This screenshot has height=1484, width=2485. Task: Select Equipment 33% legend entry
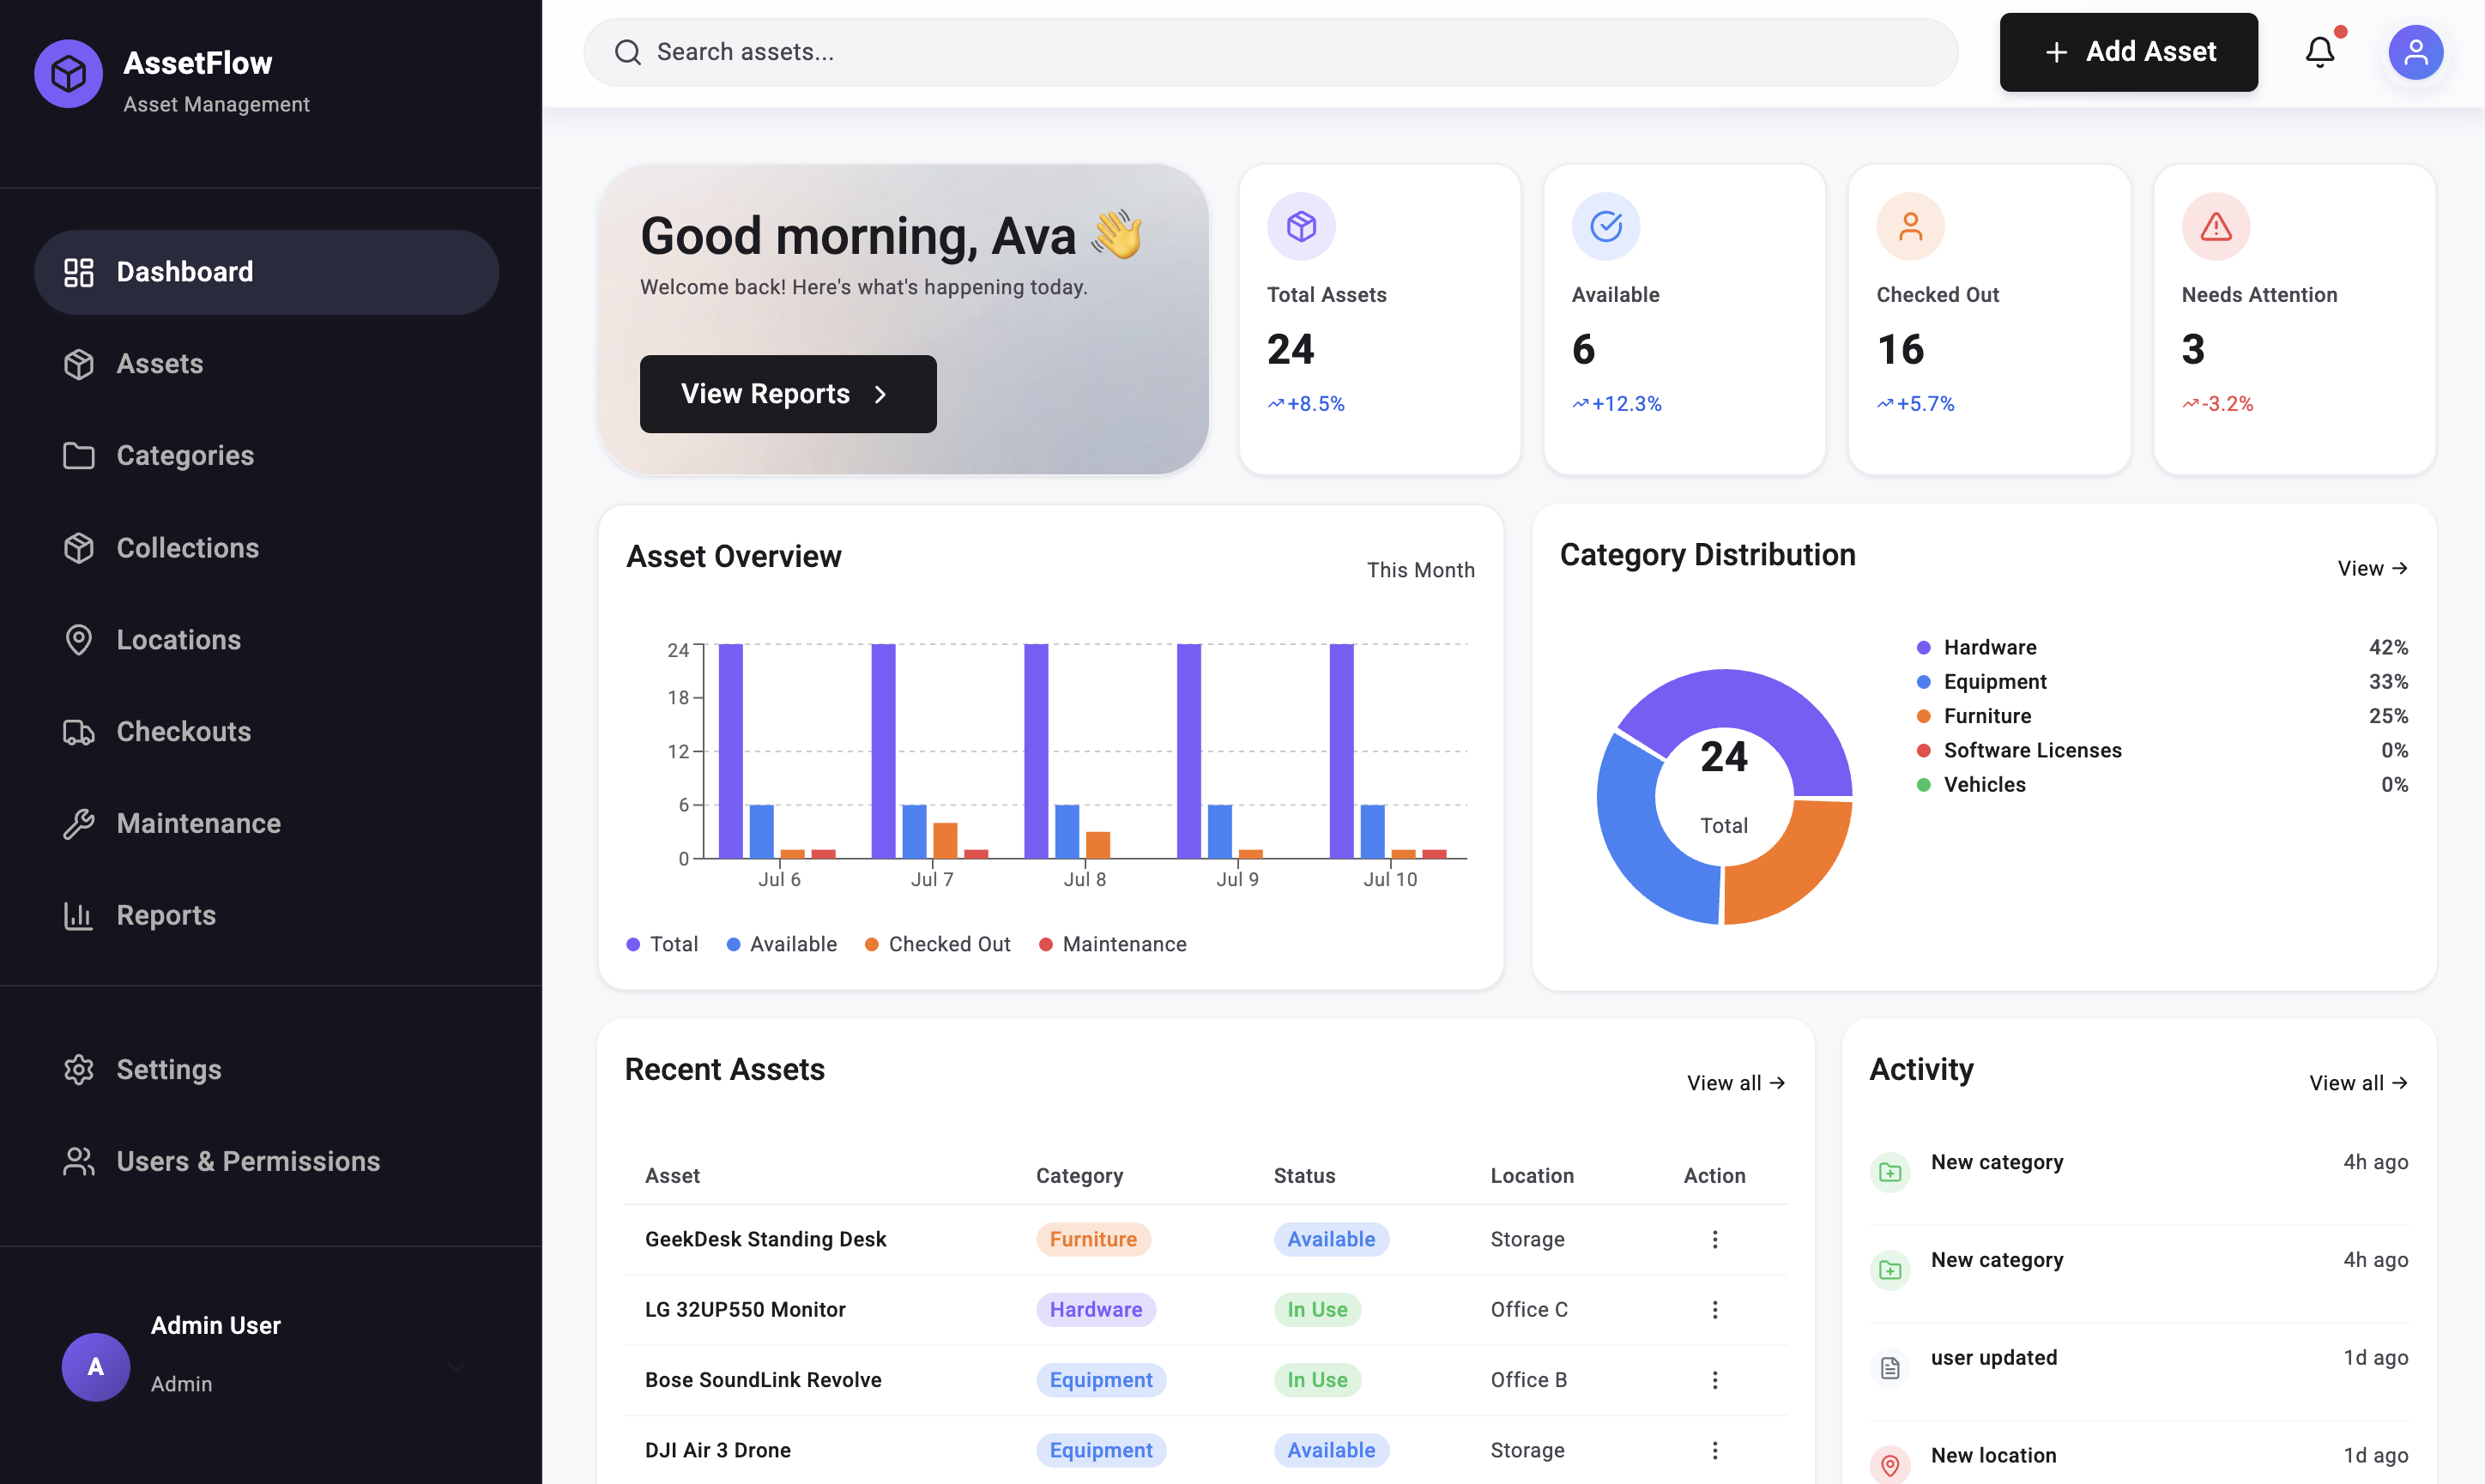pos(2161,682)
